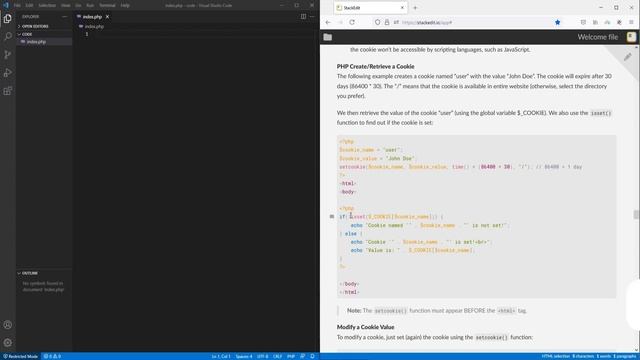The width and height of the screenshot is (640, 360).
Task: Reload the StackEdit page
Action: [x=352, y=22]
